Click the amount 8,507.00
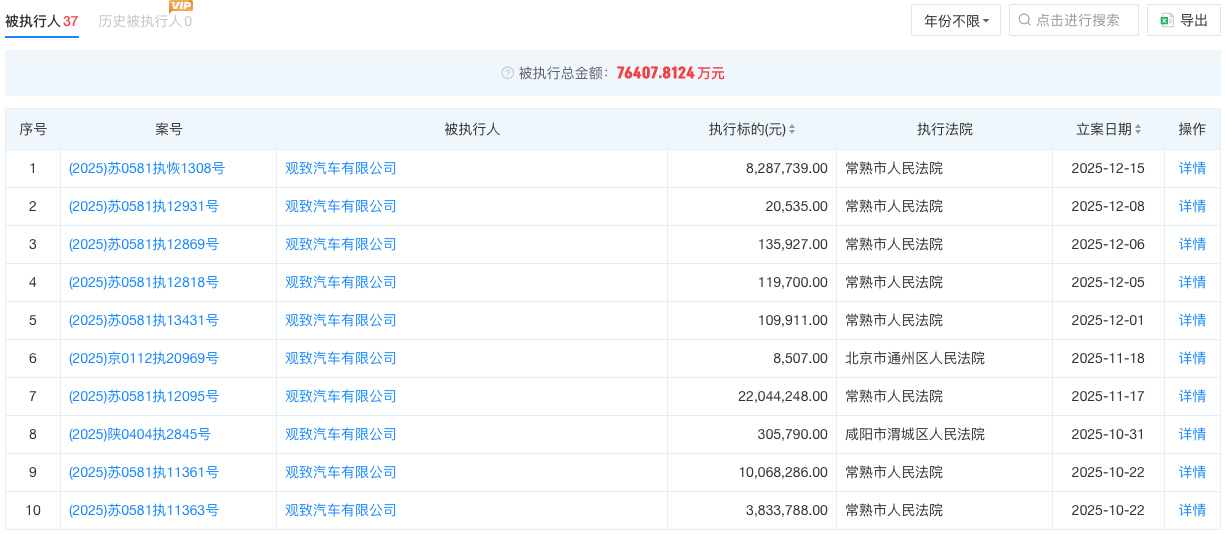 [x=801, y=358]
